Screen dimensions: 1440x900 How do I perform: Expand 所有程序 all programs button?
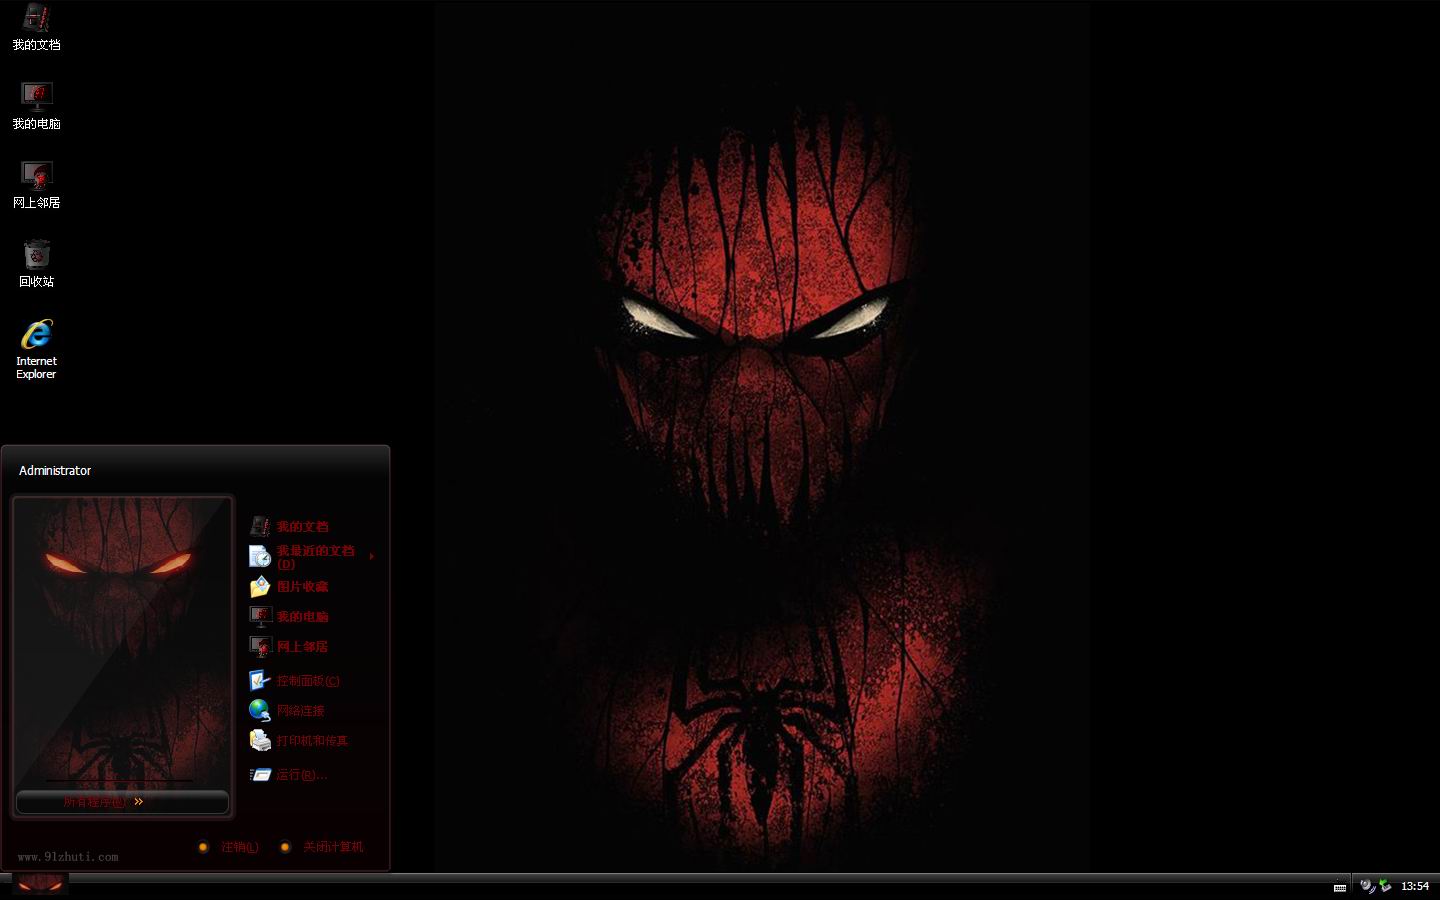tap(122, 802)
